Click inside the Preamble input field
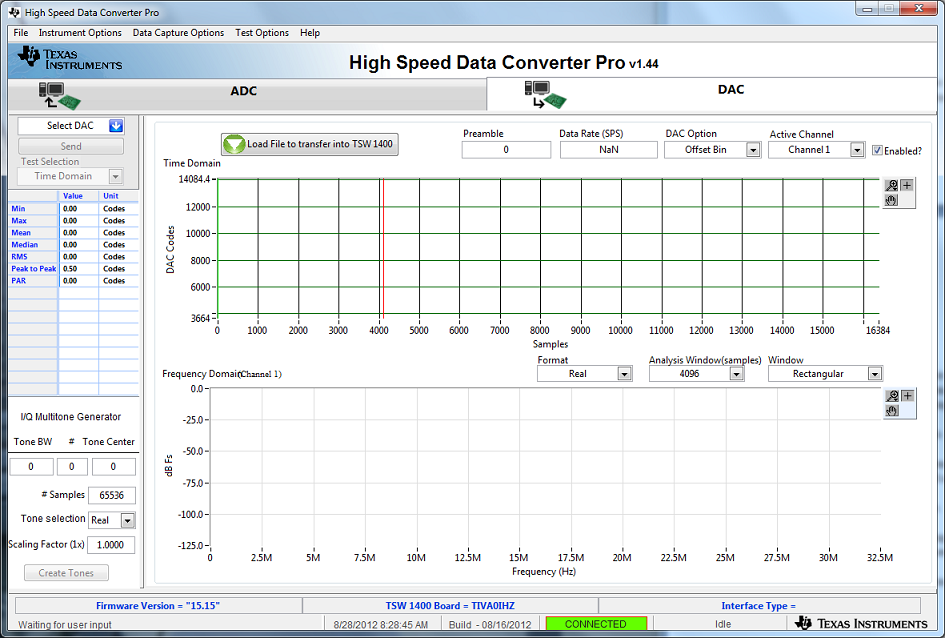The width and height of the screenshot is (945, 638). coord(505,149)
